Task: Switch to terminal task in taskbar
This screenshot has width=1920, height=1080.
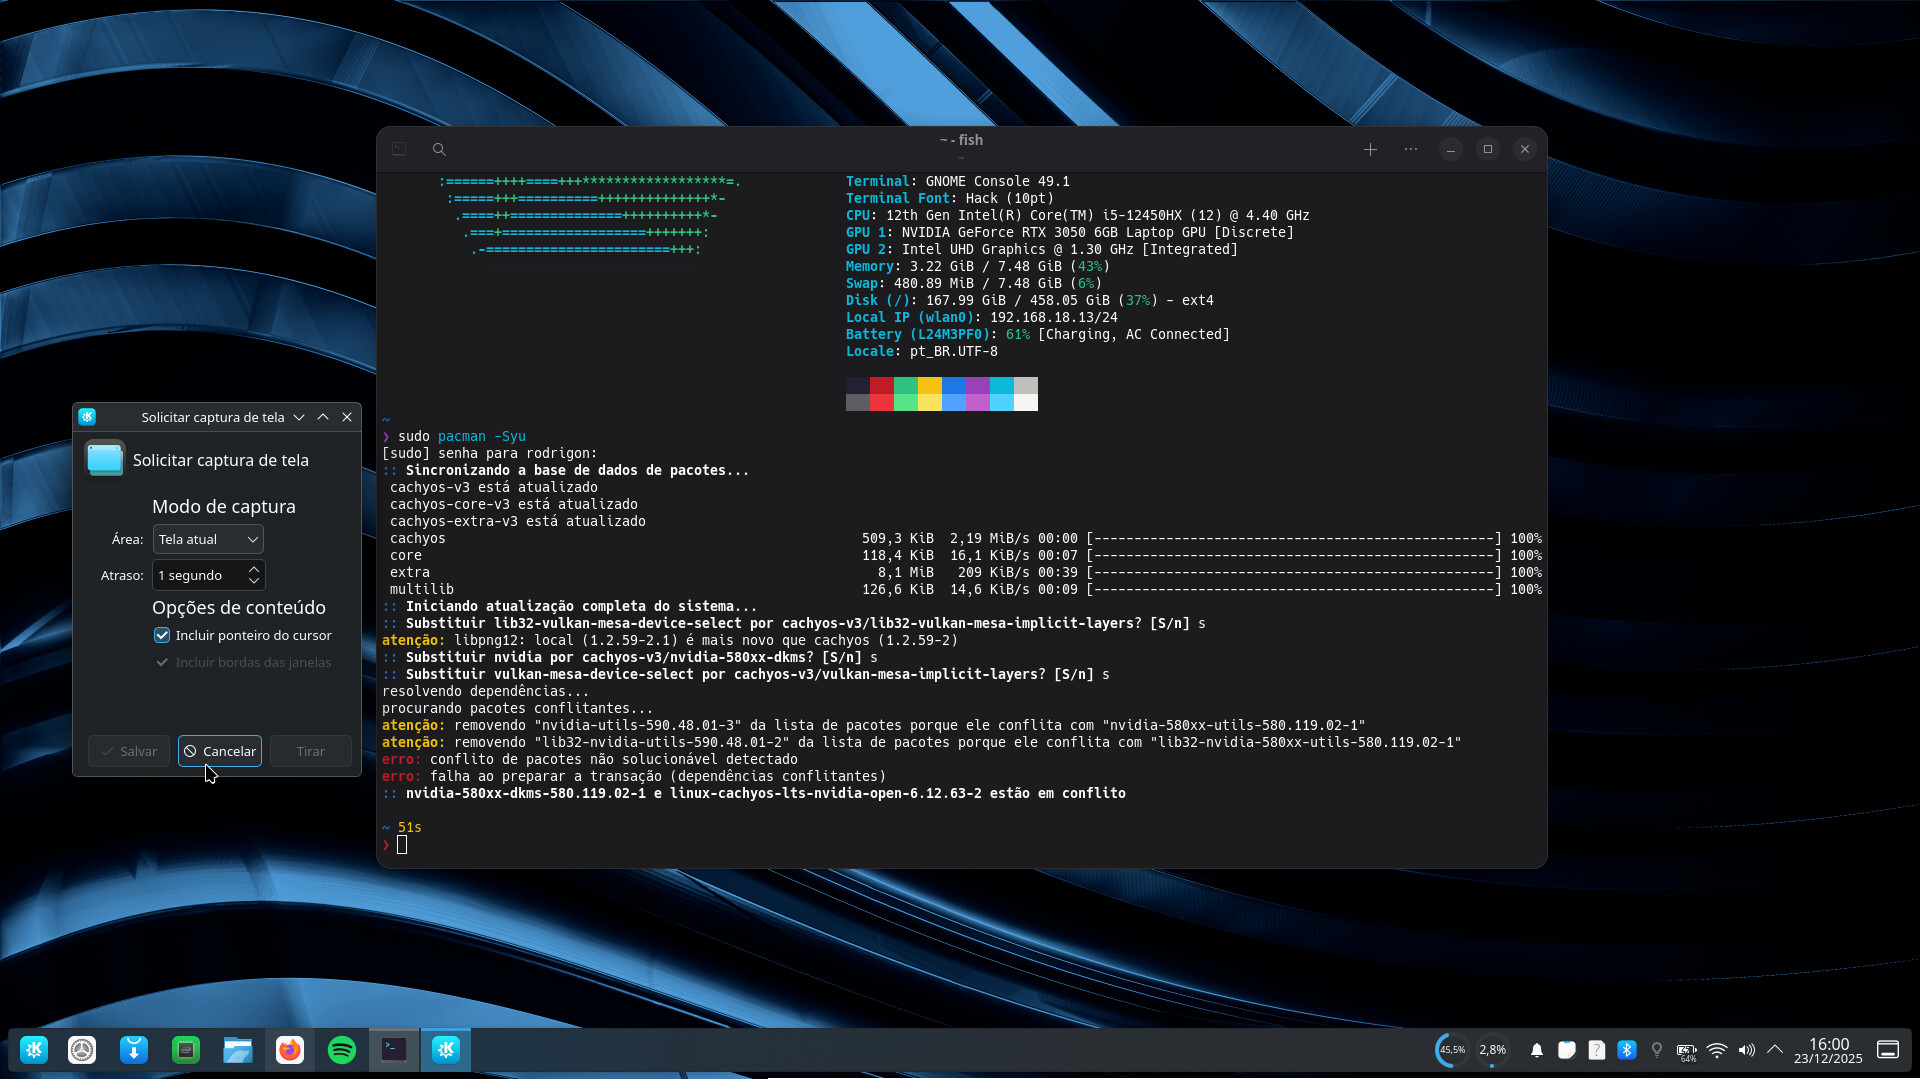Action: 394,1050
